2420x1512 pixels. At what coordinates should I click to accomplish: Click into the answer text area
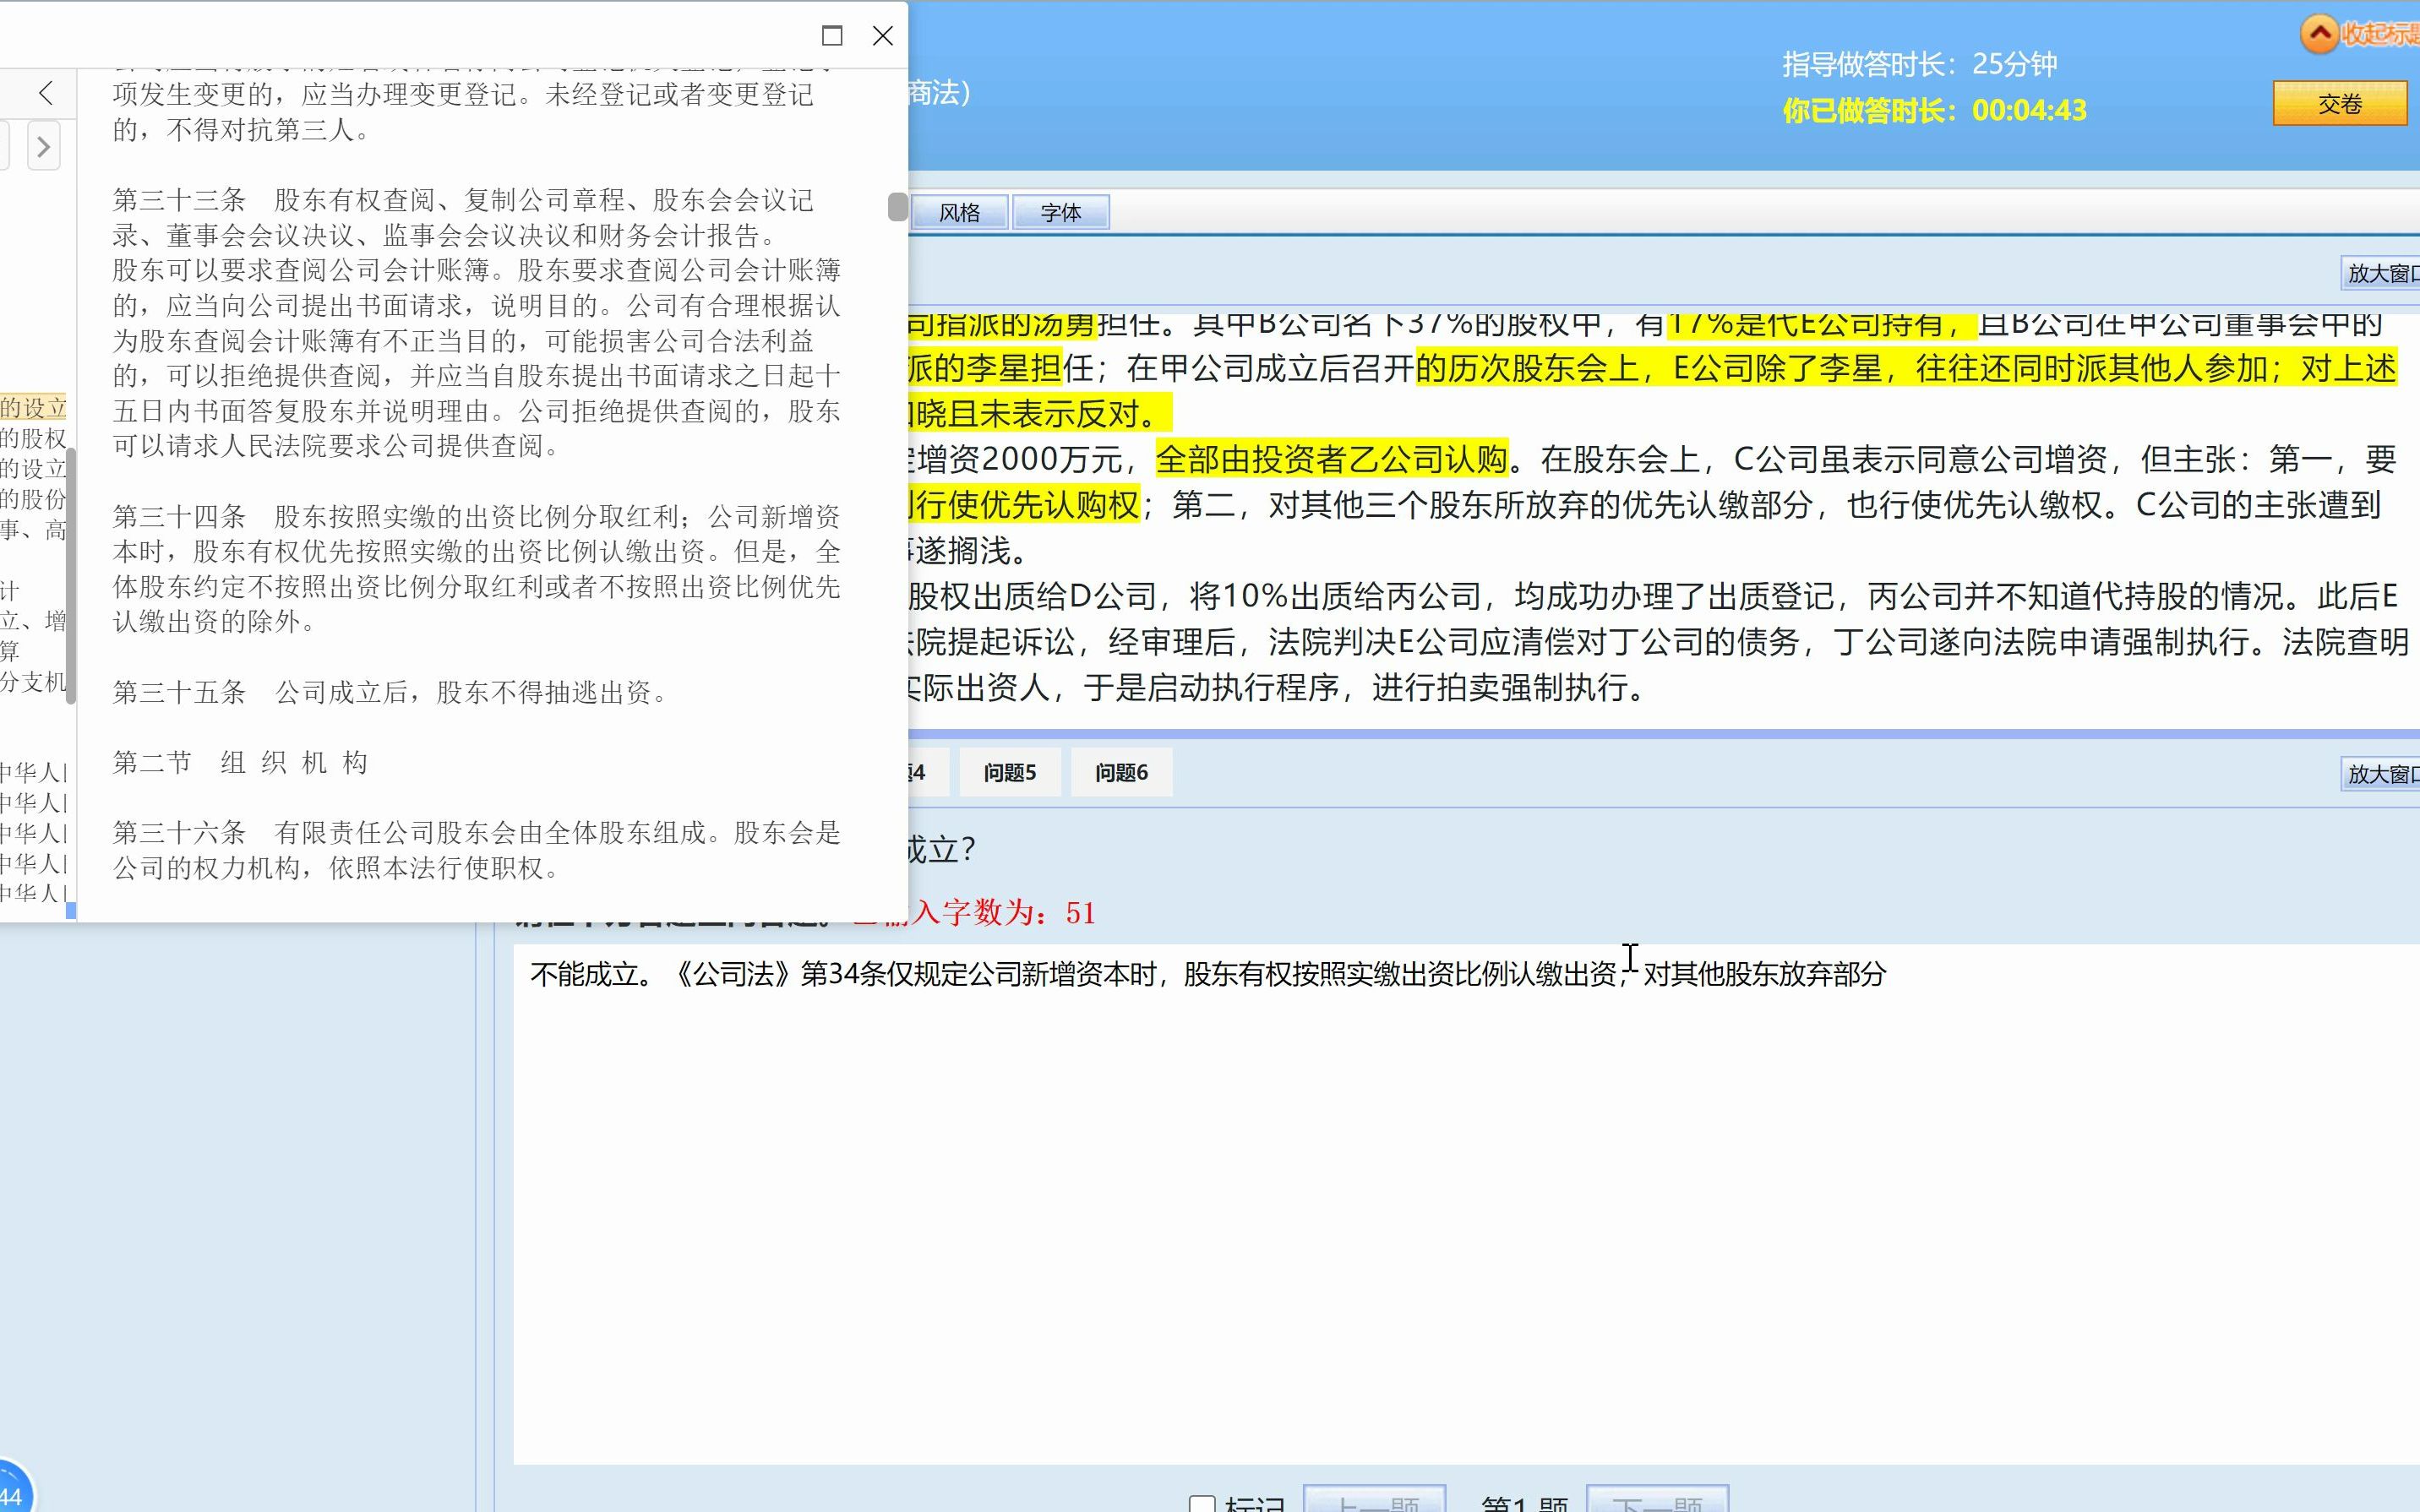pyautogui.click(x=1466, y=1204)
